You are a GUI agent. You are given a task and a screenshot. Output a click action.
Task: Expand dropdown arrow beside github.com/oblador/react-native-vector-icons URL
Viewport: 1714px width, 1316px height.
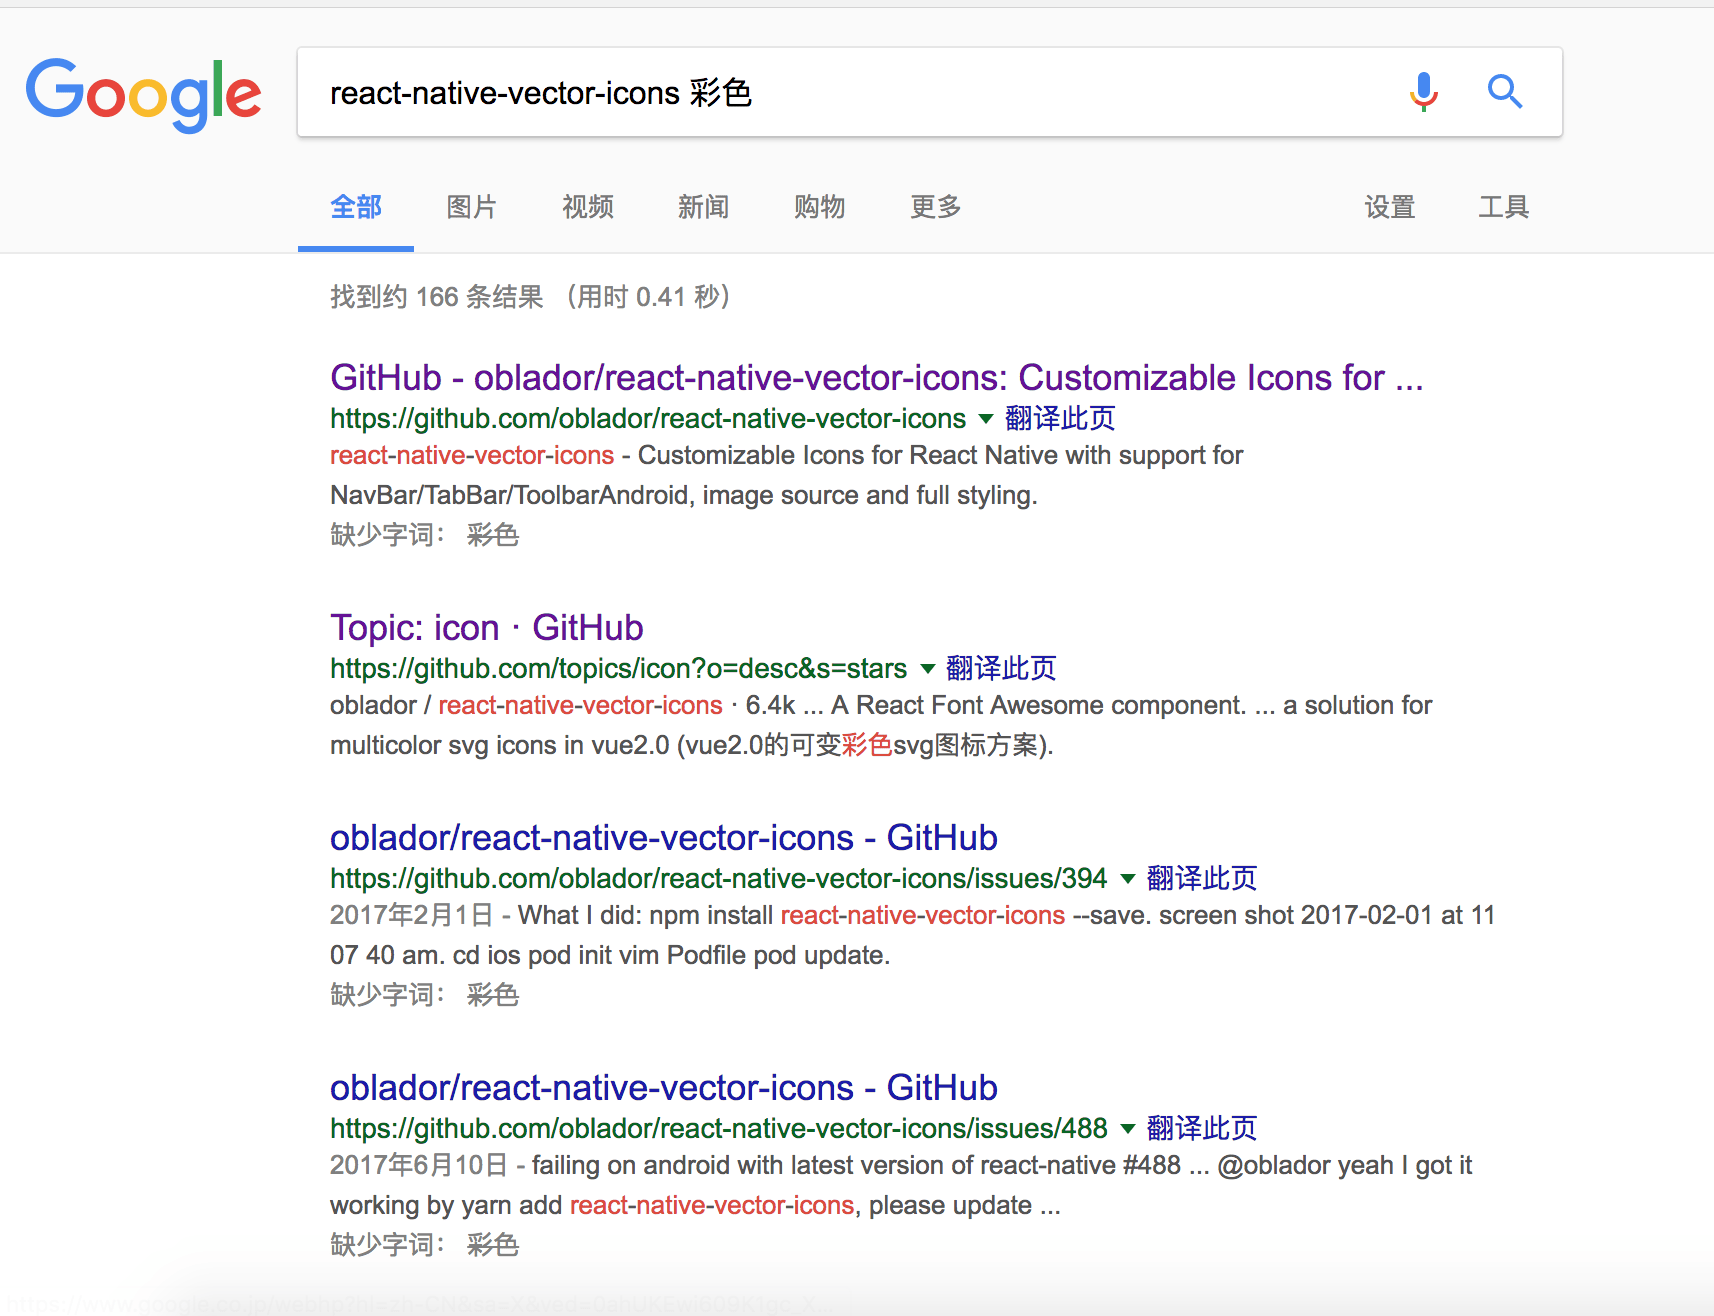(x=986, y=419)
